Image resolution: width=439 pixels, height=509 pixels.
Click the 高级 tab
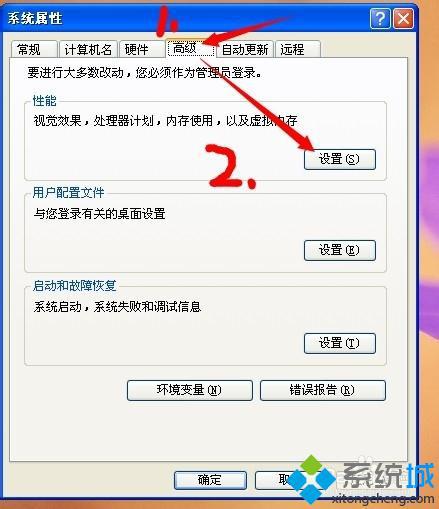[x=190, y=48]
